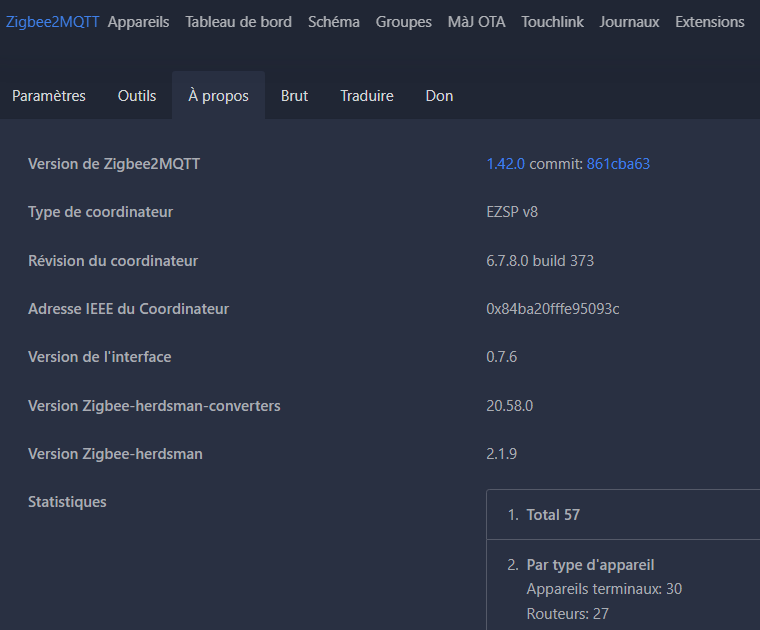Open the Schéma network map
The image size is (760, 630).
[333, 22]
